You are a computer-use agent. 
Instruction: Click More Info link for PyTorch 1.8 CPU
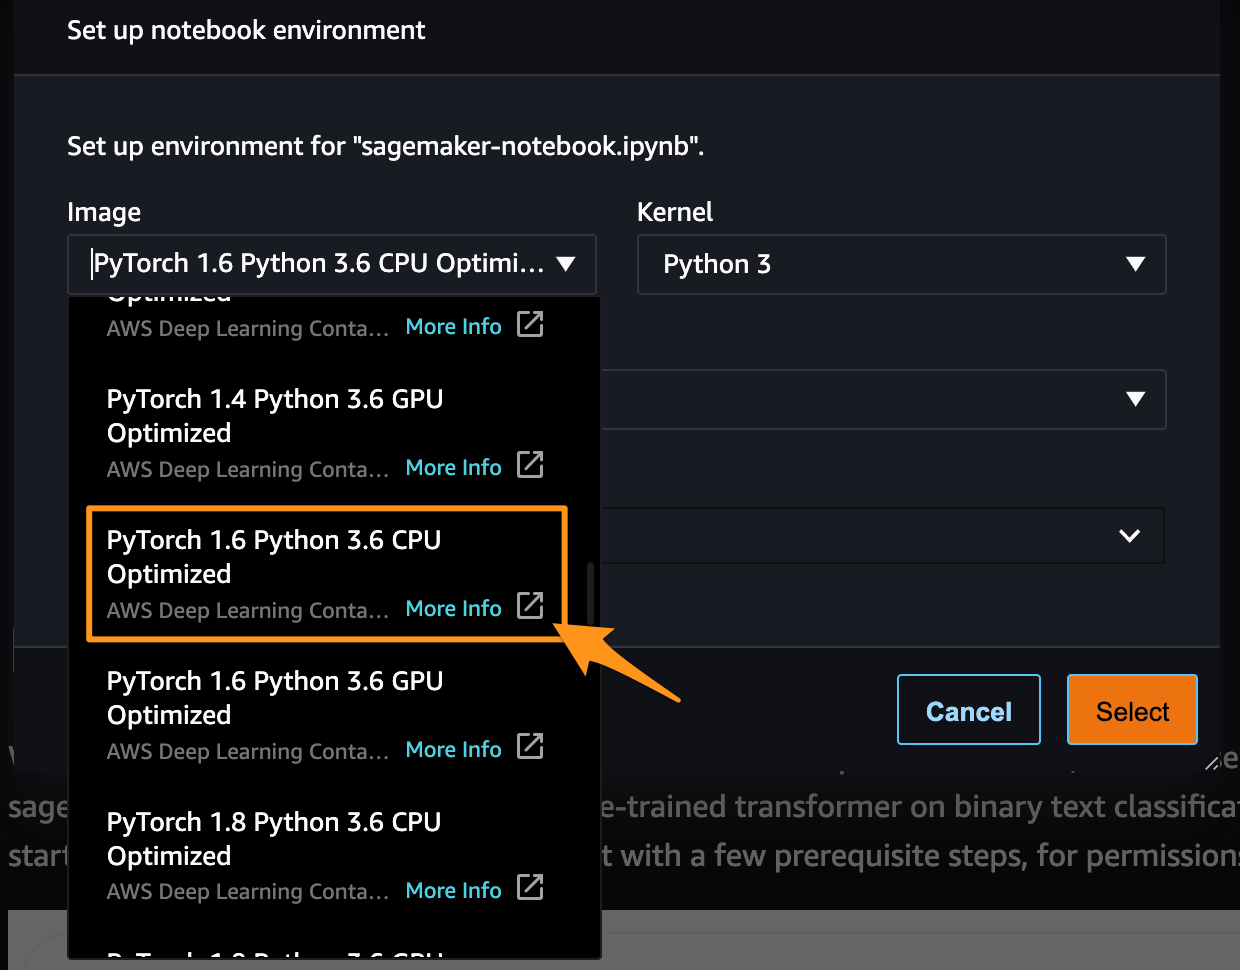click(x=453, y=890)
